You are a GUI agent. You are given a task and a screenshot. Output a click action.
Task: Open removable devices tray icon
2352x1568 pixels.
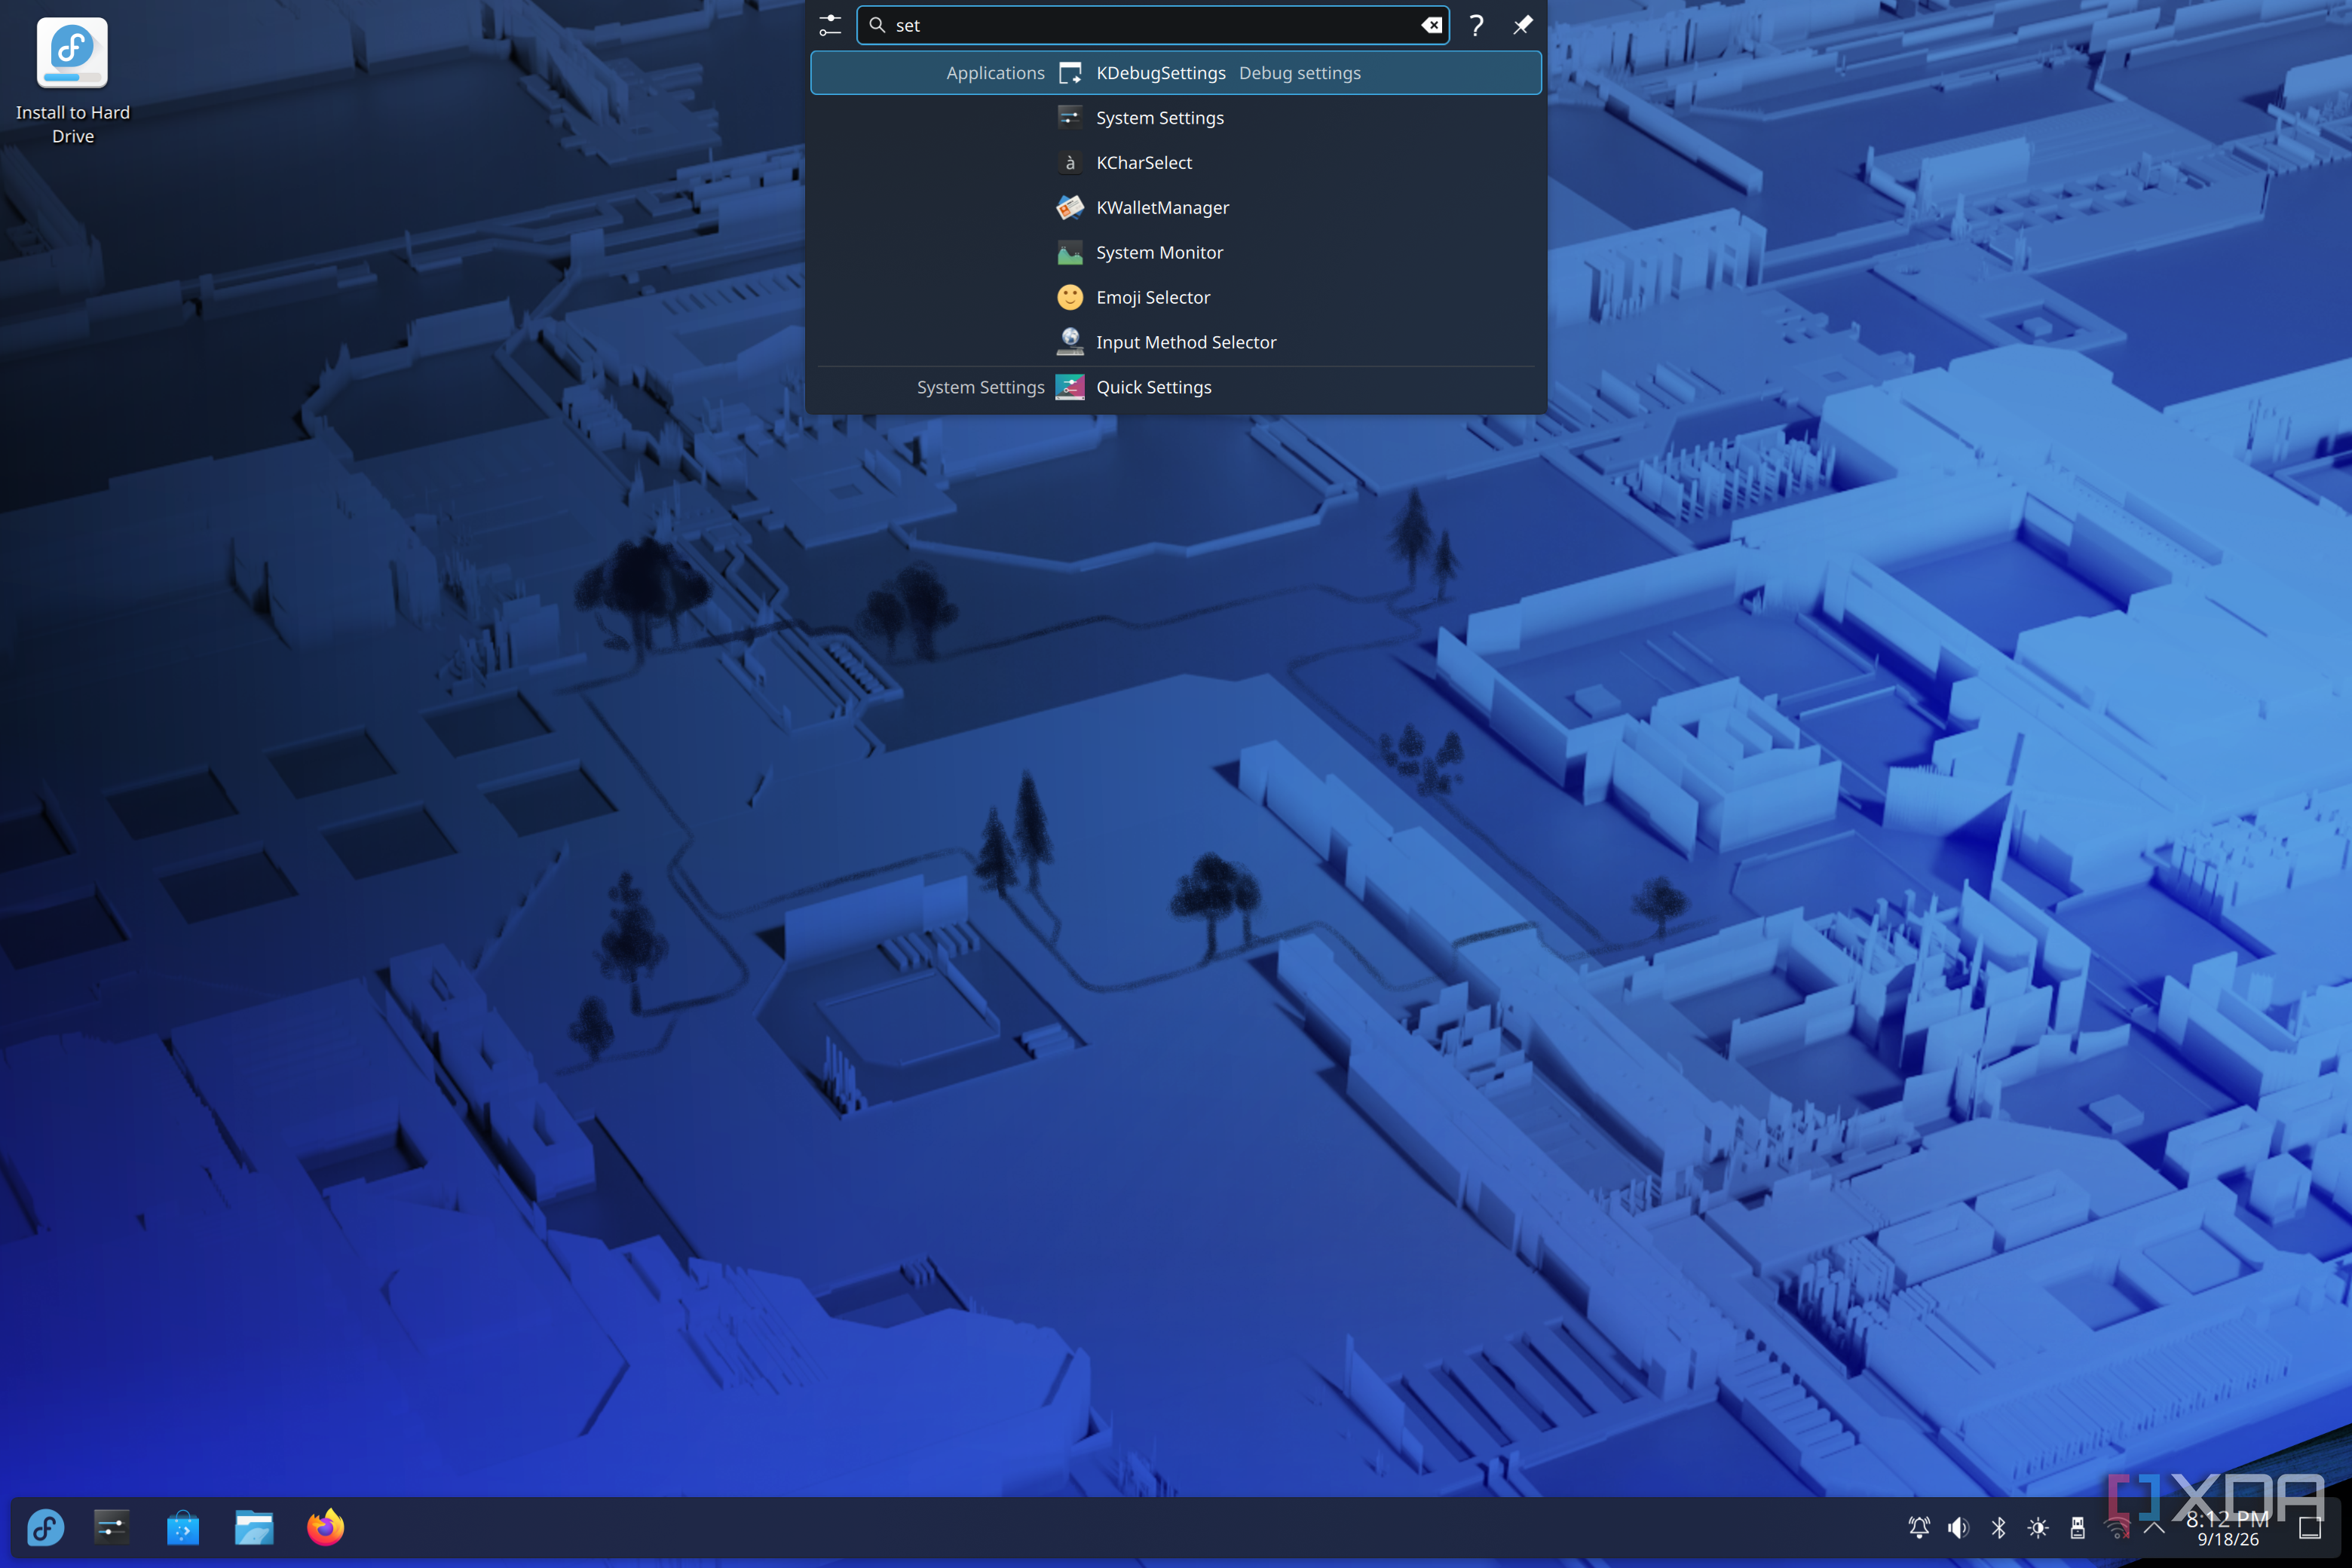(x=2077, y=1527)
